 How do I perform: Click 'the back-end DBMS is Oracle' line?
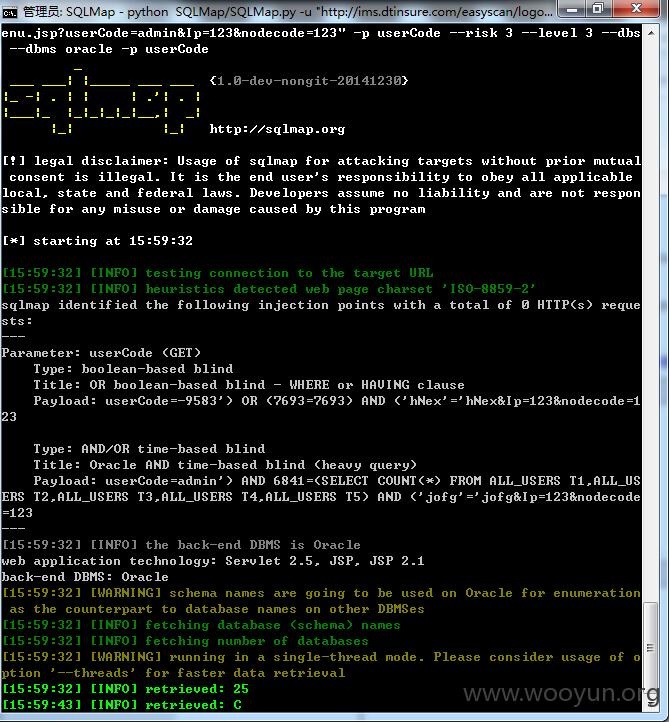[181, 545]
